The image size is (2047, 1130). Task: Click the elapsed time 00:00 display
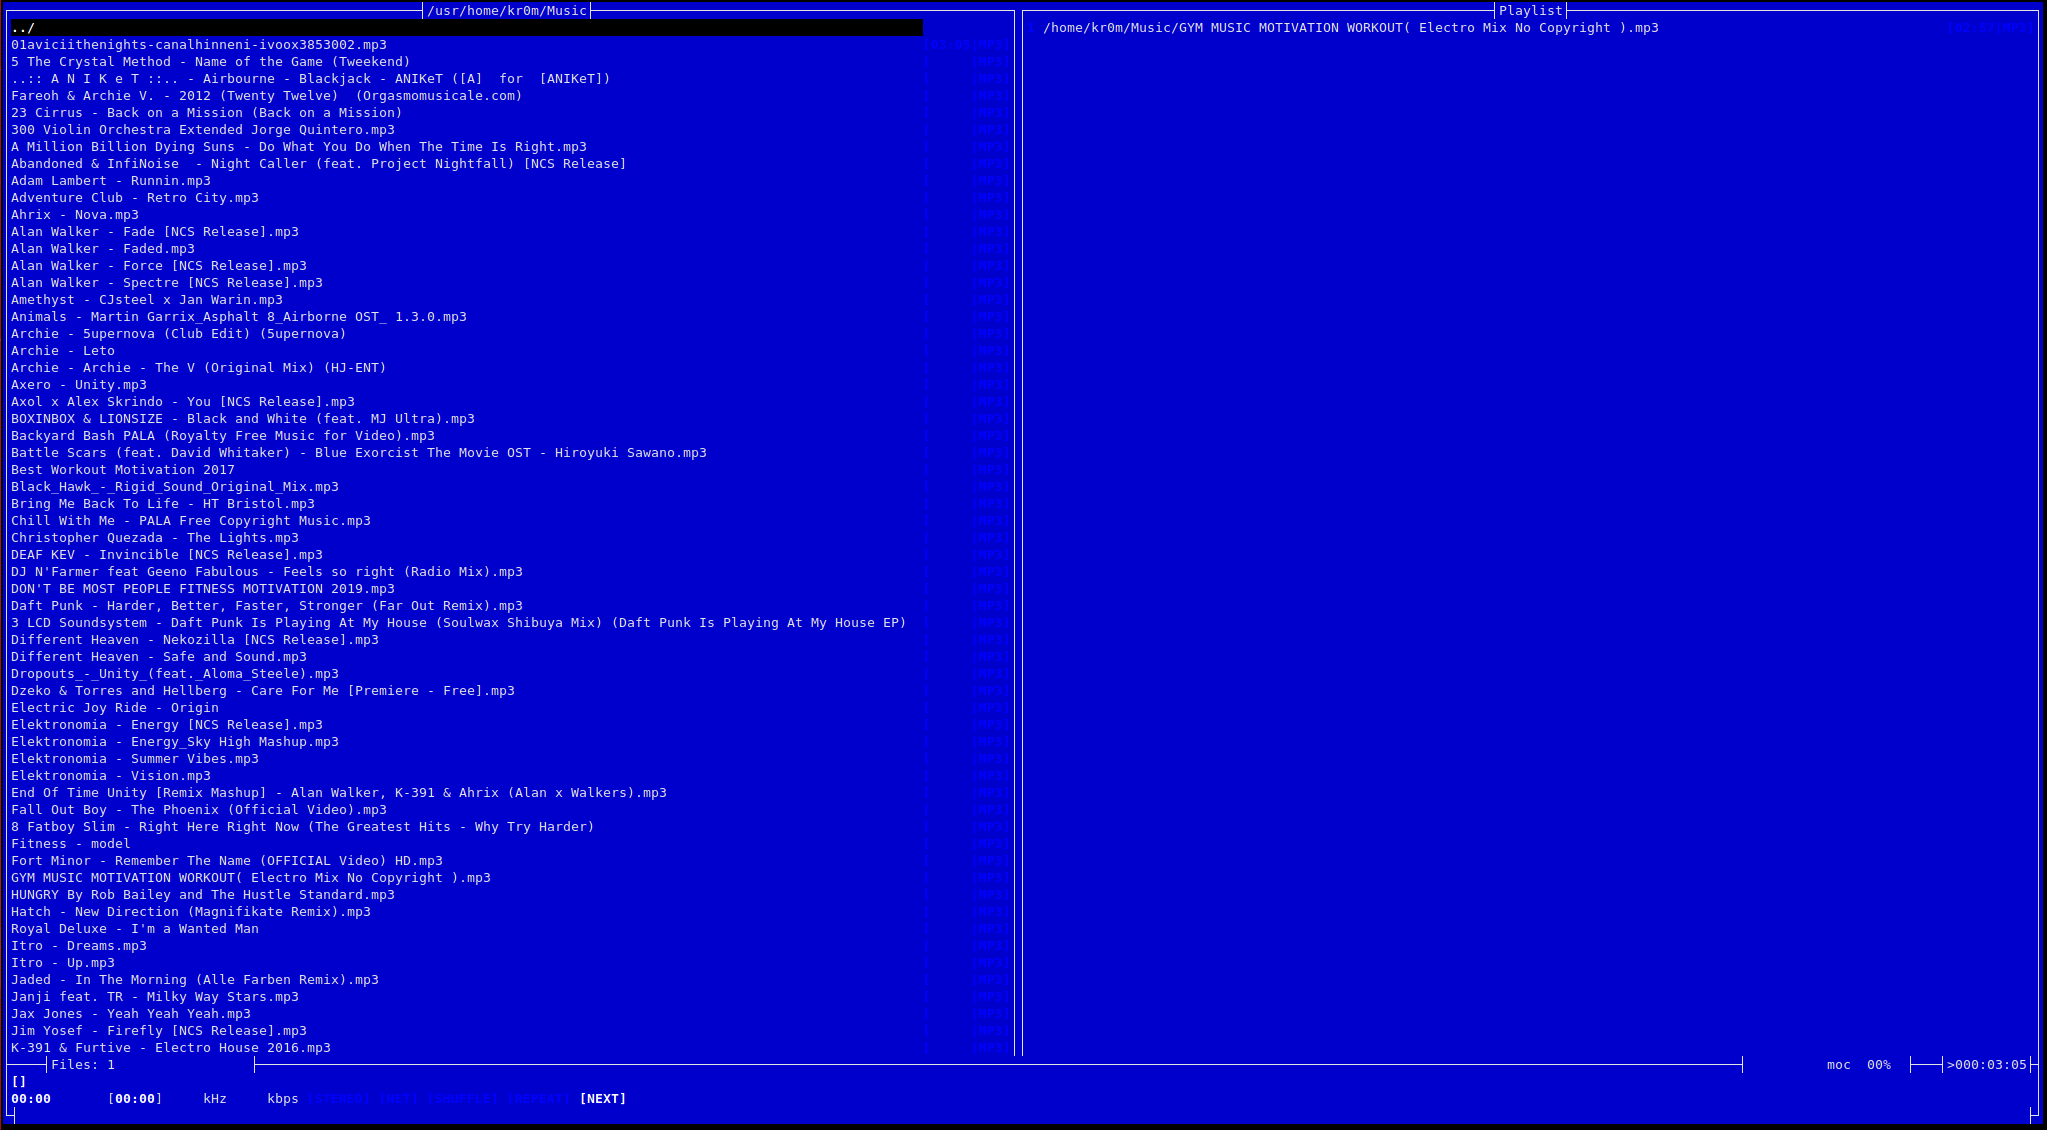[x=31, y=1098]
